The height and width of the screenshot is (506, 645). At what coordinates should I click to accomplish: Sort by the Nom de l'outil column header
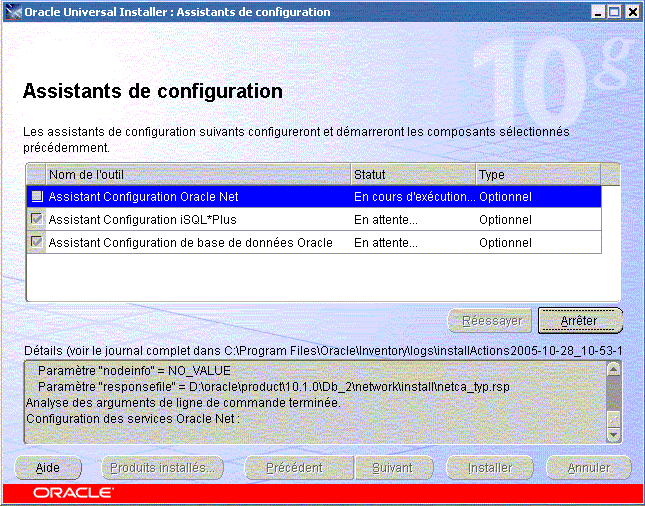198,175
